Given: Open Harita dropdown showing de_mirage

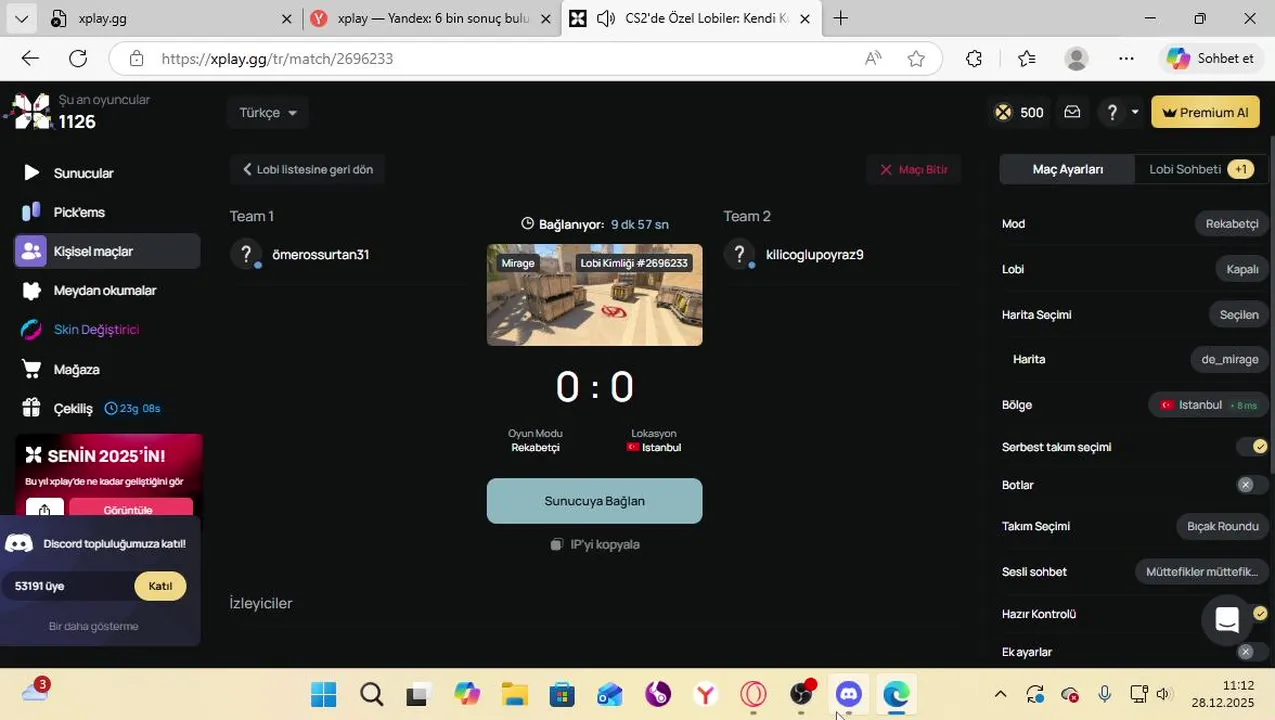Looking at the screenshot, I should [1230, 359].
